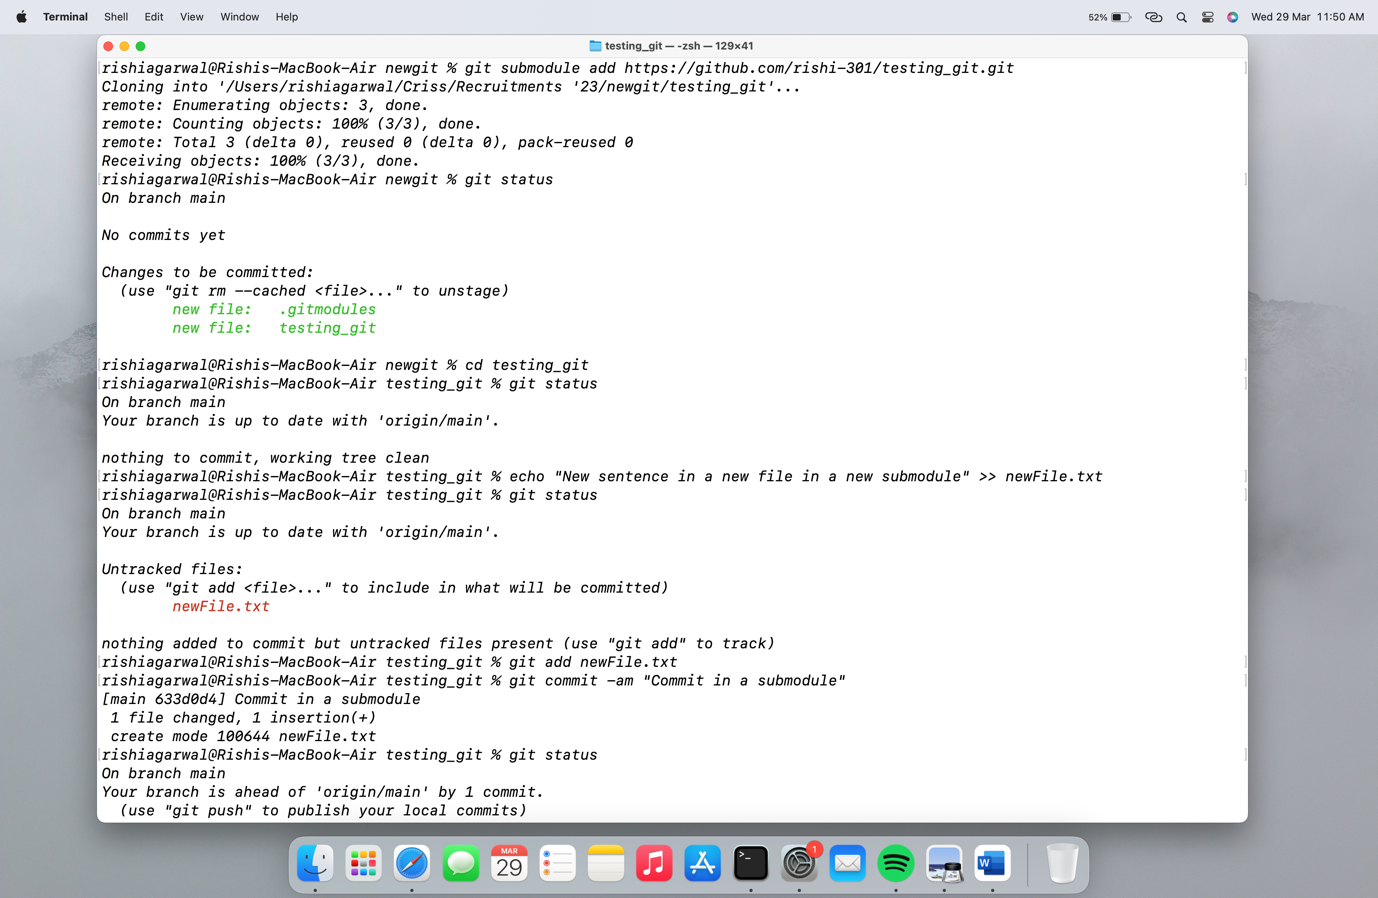This screenshot has height=898, width=1378.
Task: Open the View menu
Action: (x=191, y=16)
